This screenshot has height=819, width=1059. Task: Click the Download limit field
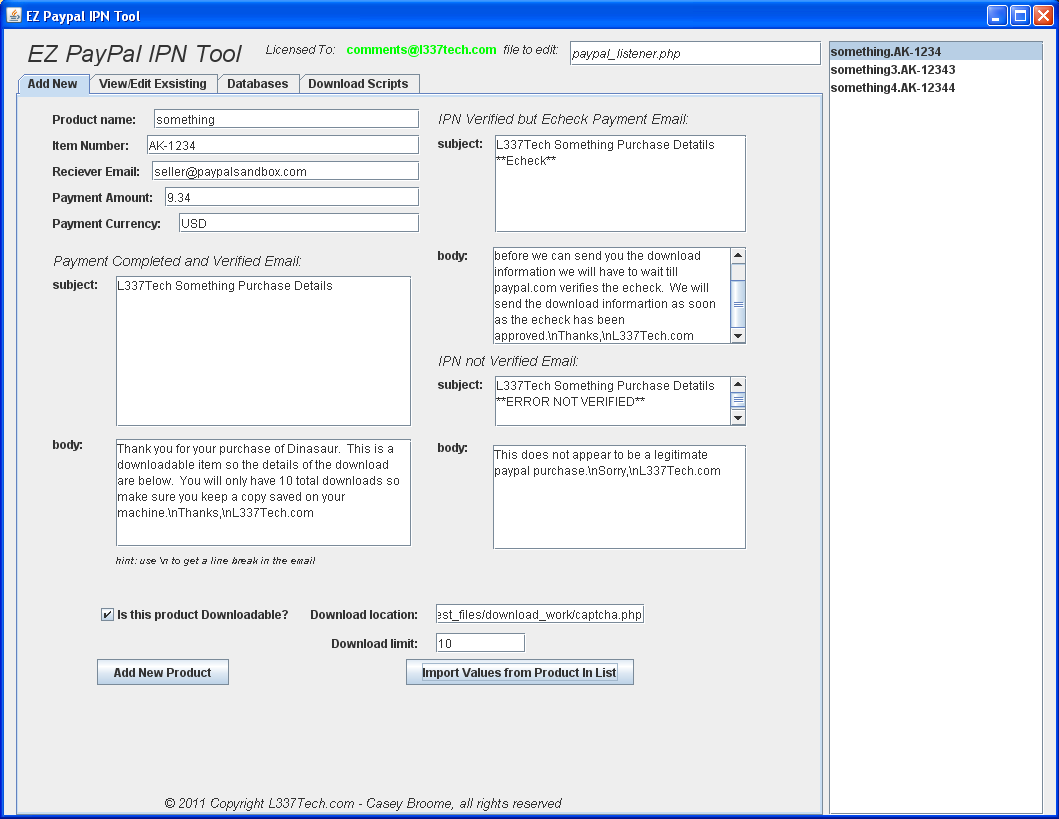[480, 643]
